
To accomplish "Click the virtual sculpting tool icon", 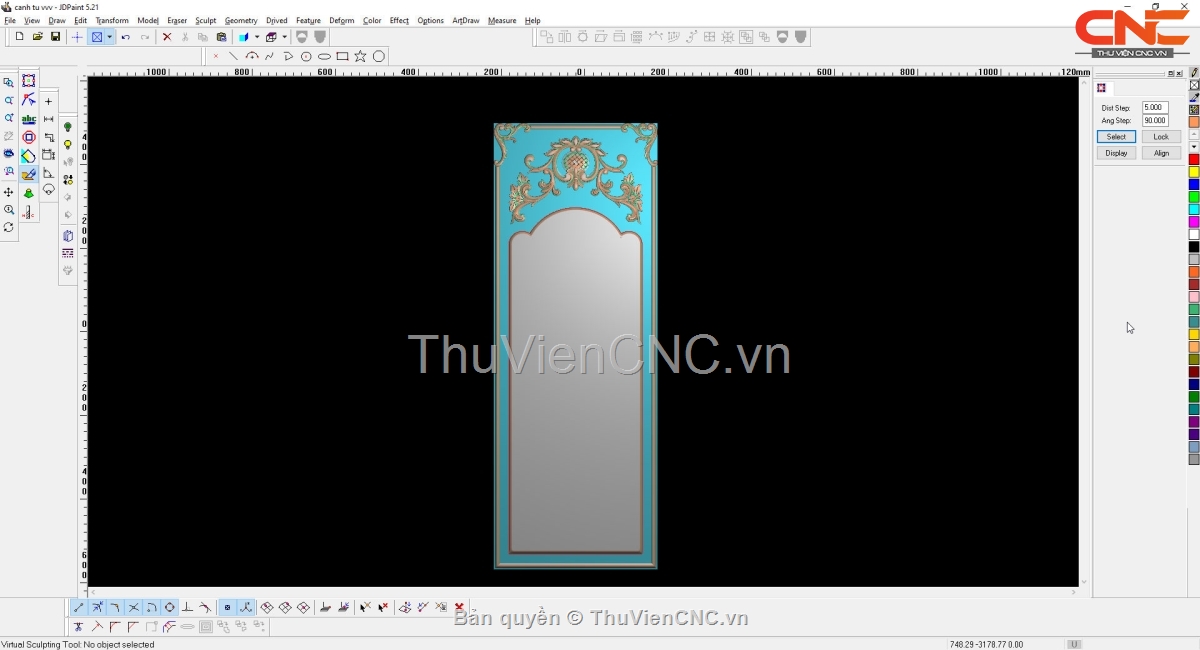I will click(29, 174).
